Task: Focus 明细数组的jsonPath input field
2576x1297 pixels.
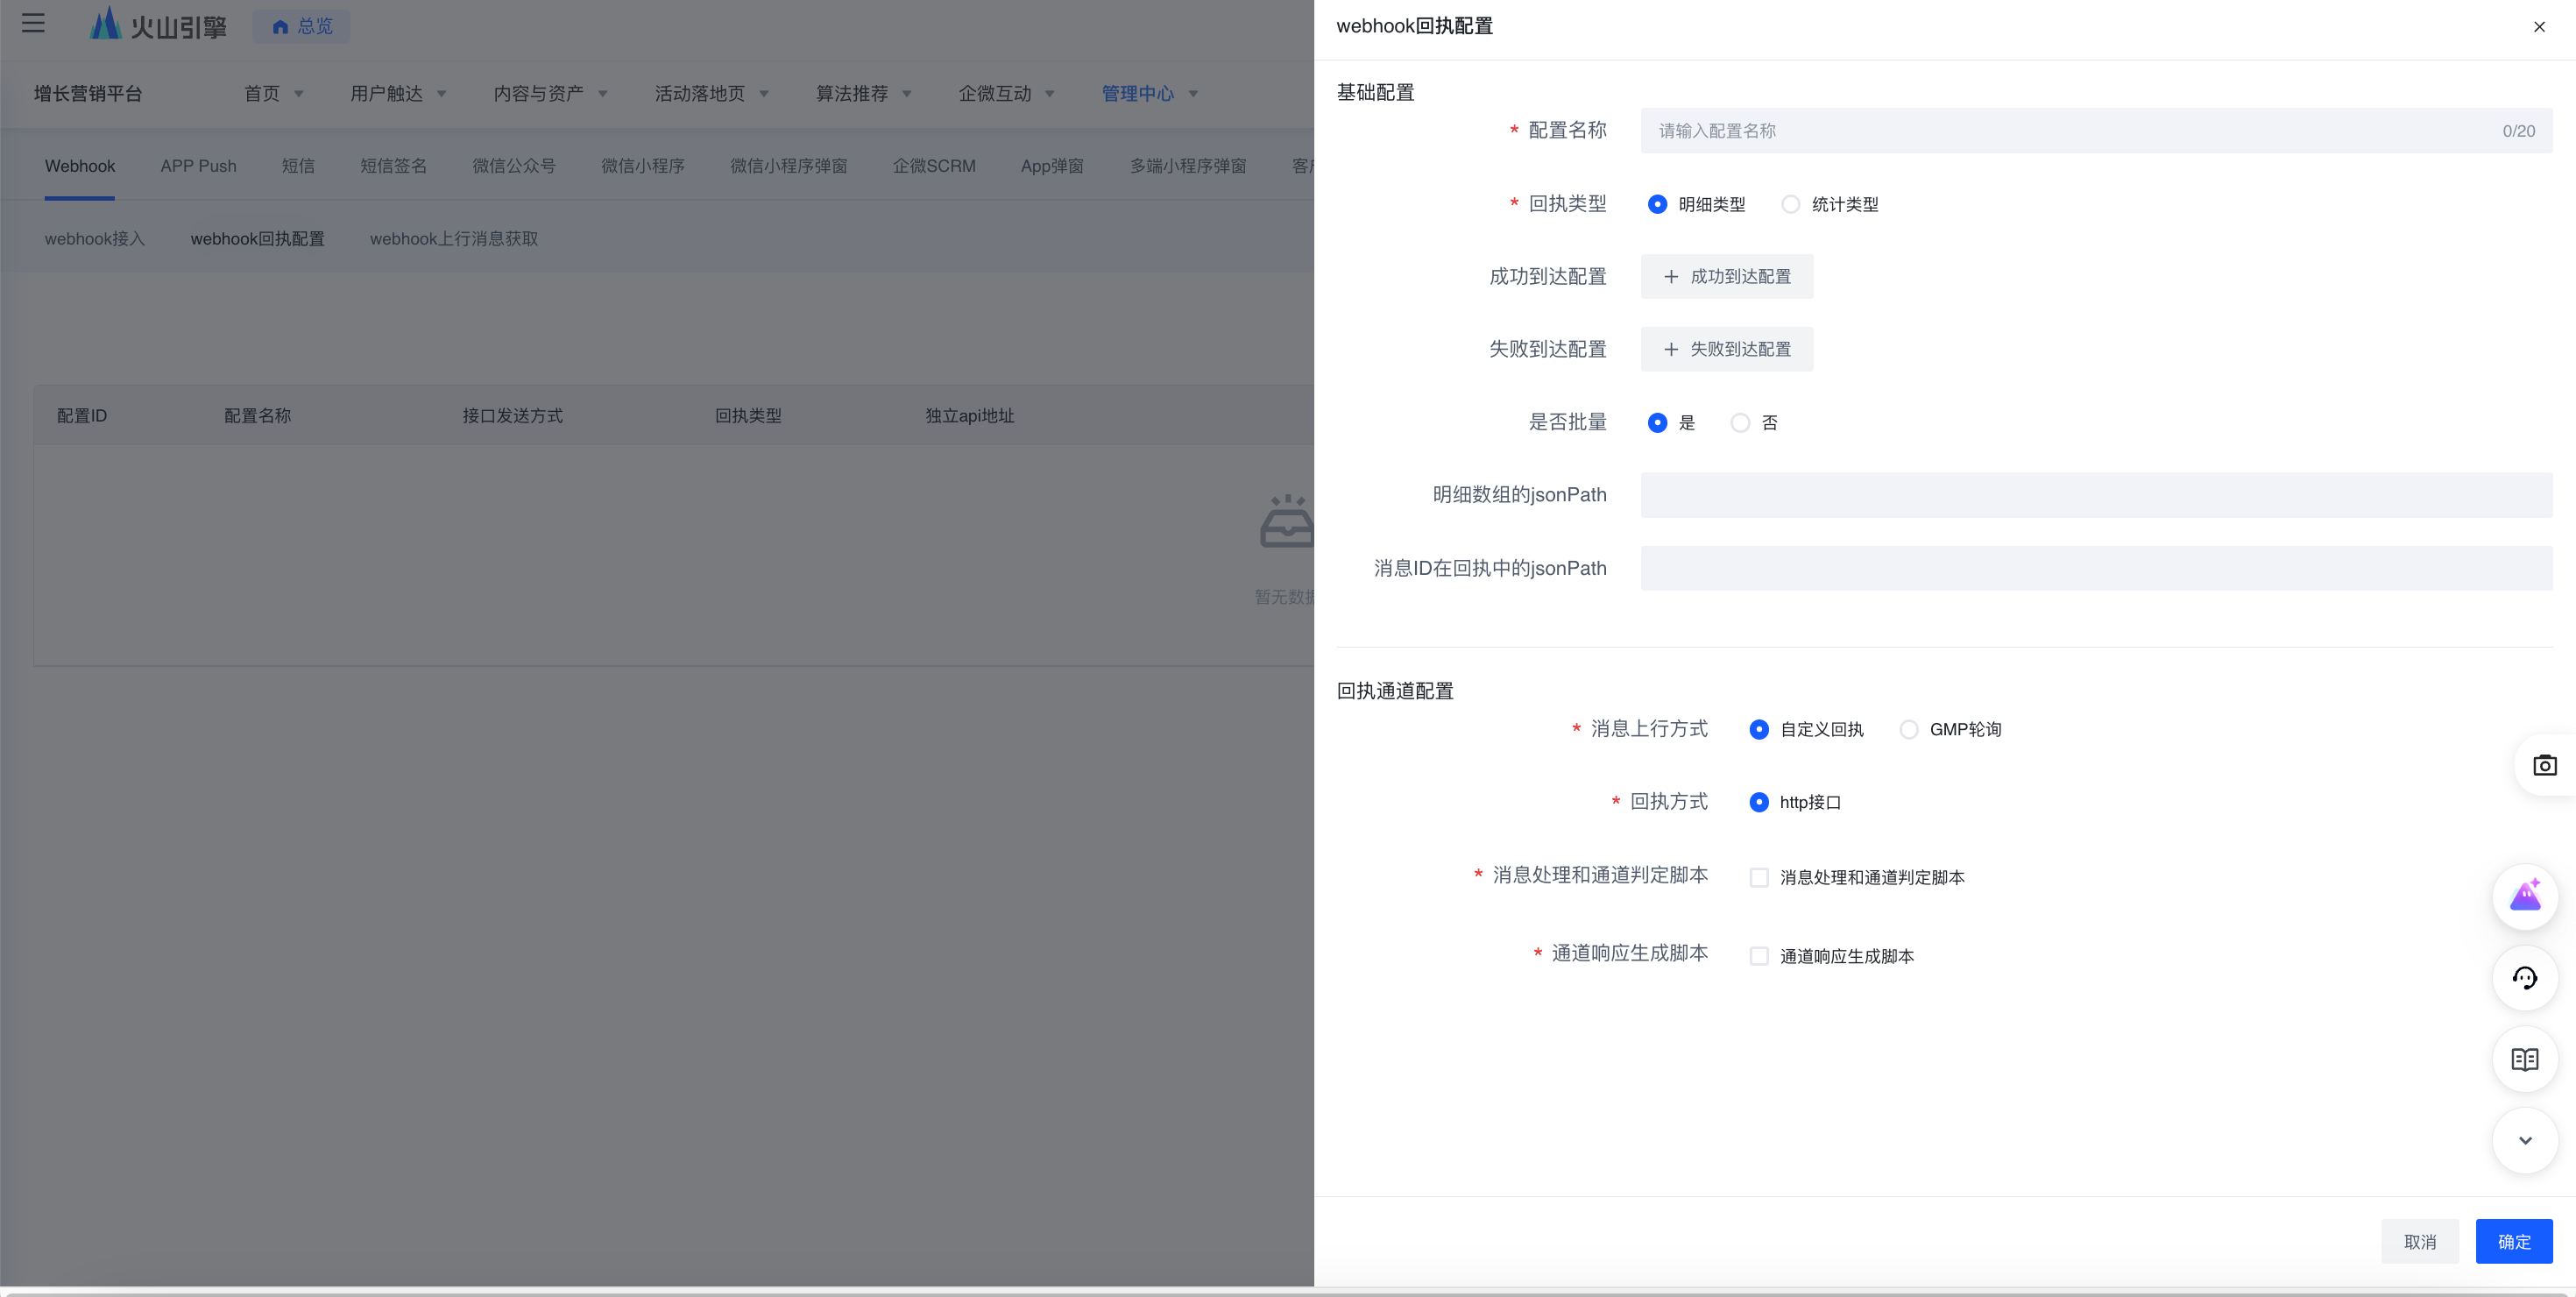Action: tap(2096, 495)
